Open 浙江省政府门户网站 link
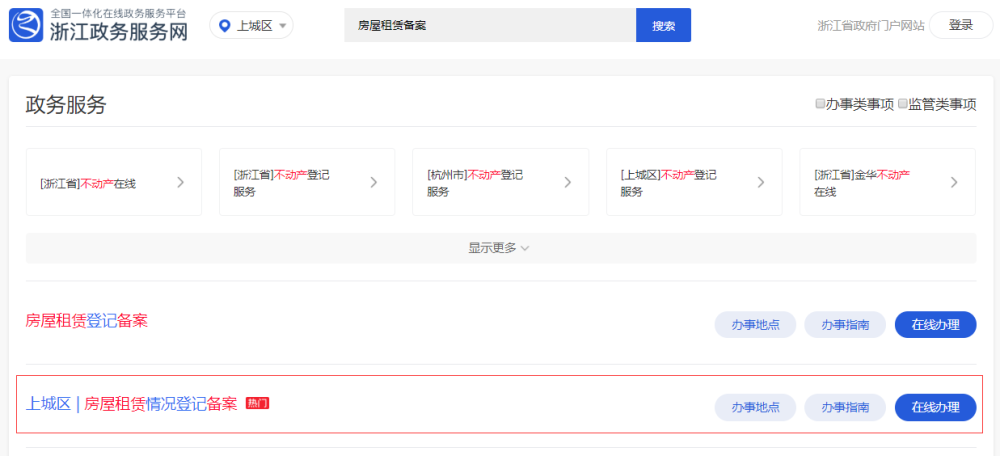The image size is (1000, 456). (x=871, y=26)
